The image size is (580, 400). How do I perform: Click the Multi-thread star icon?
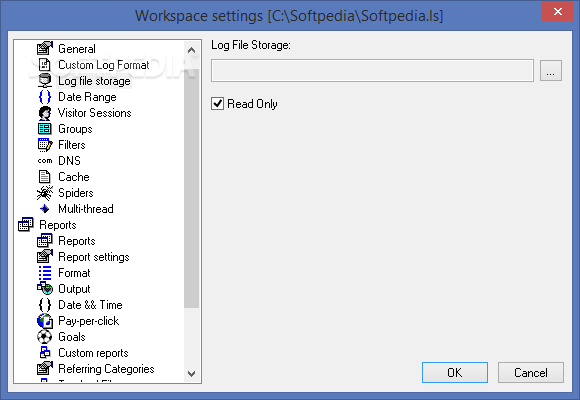(45, 209)
